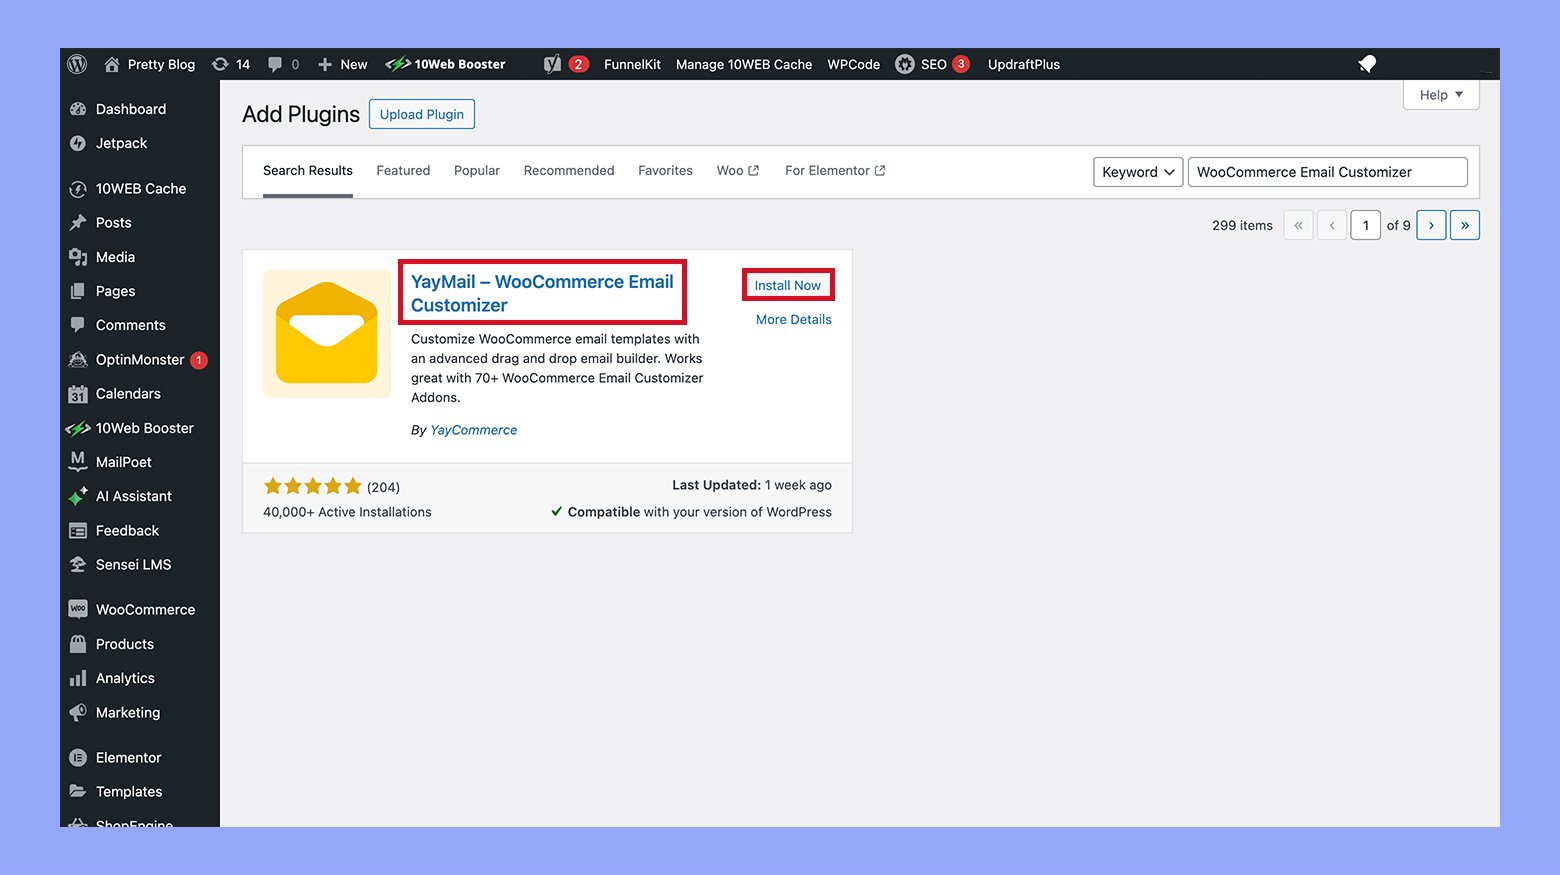This screenshot has width=1560, height=875.
Task: Click the YayMail envelope plugin thumbnail
Action: 327,334
